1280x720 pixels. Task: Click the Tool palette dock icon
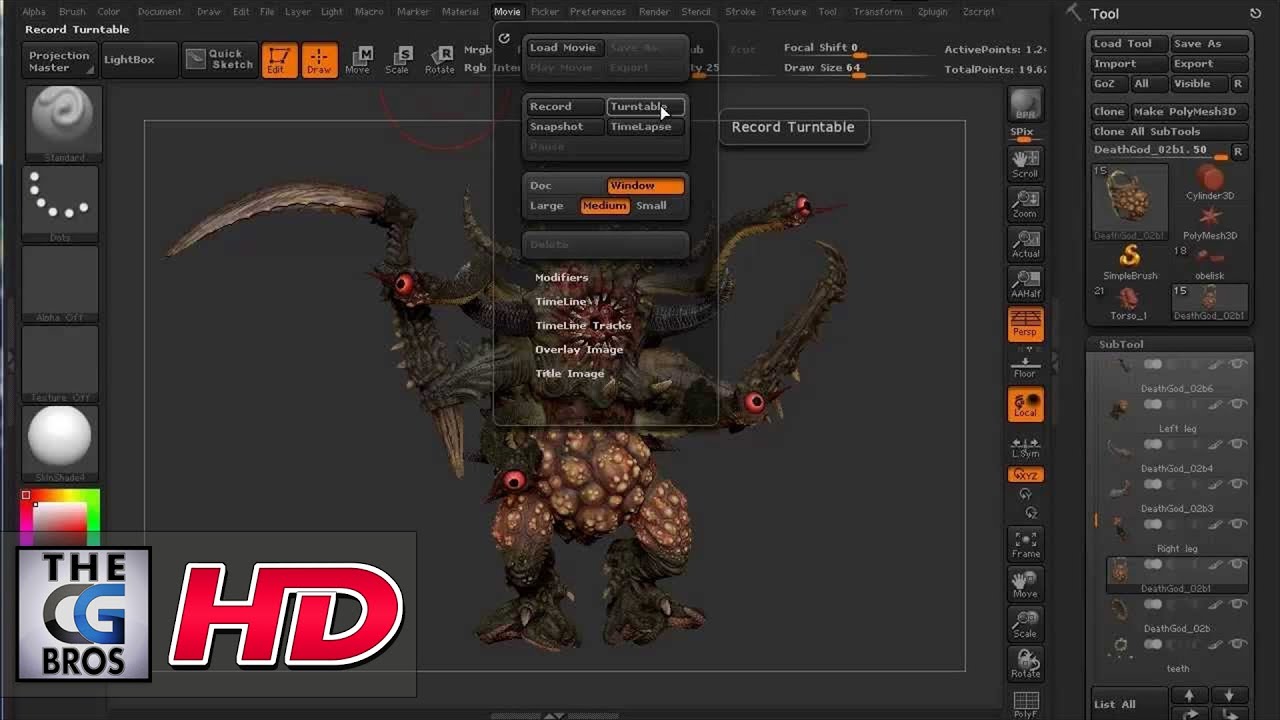coord(1255,13)
